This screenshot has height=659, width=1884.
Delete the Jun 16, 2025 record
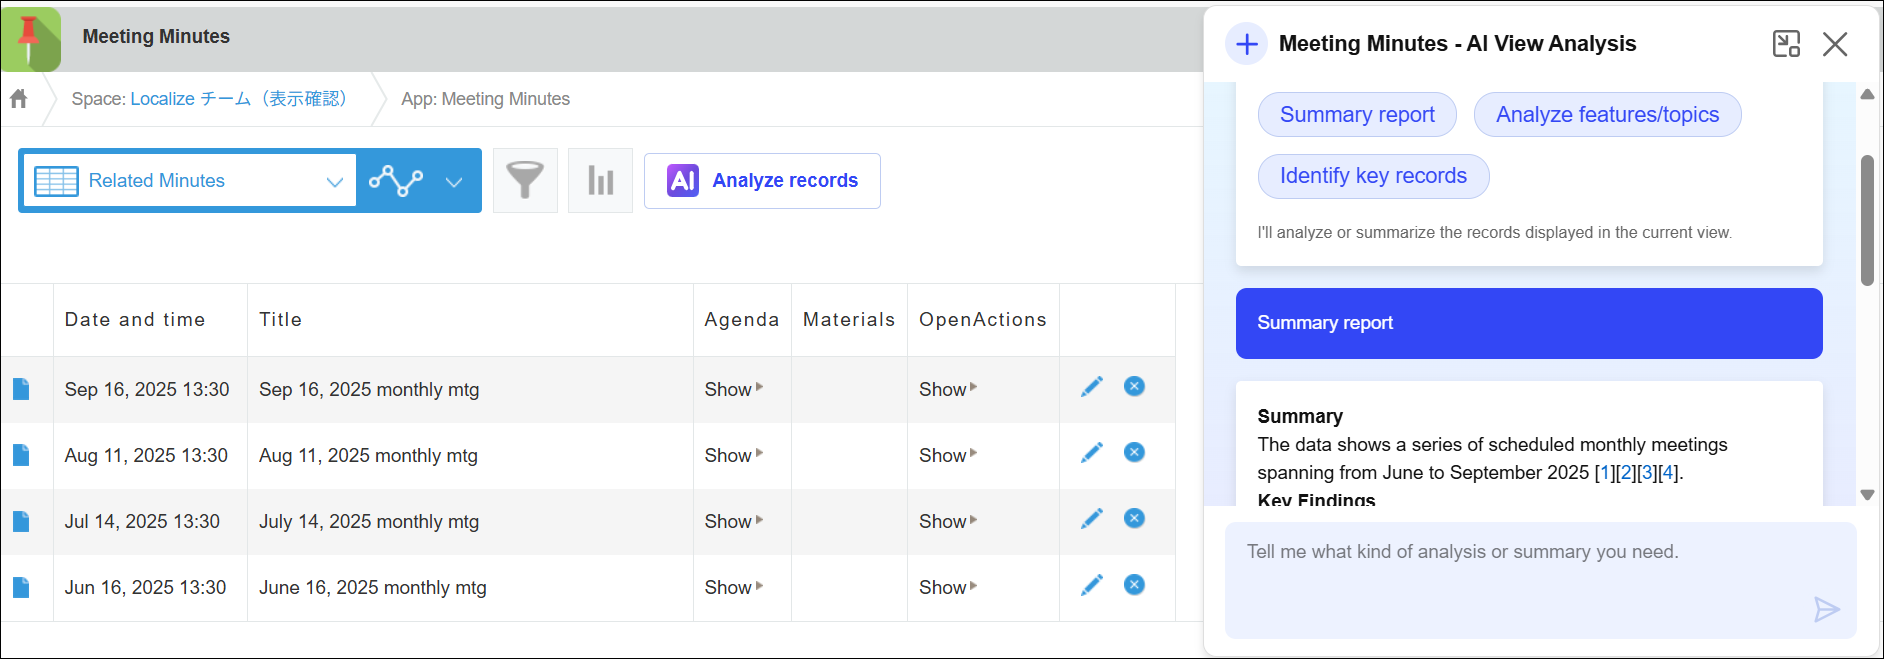[x=1134, y=585]
